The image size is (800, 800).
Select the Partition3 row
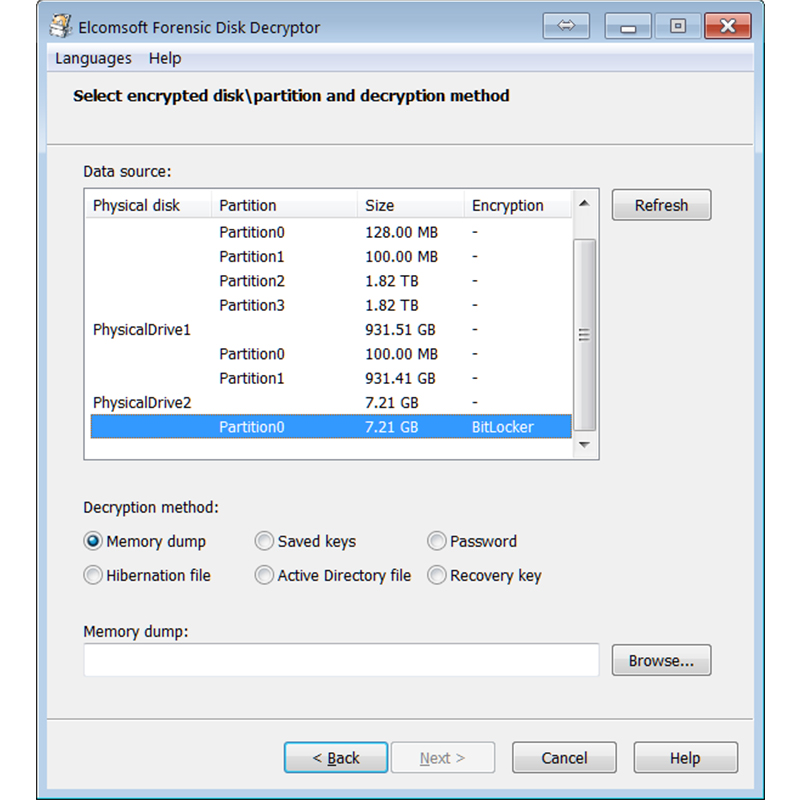click(331, 306)
